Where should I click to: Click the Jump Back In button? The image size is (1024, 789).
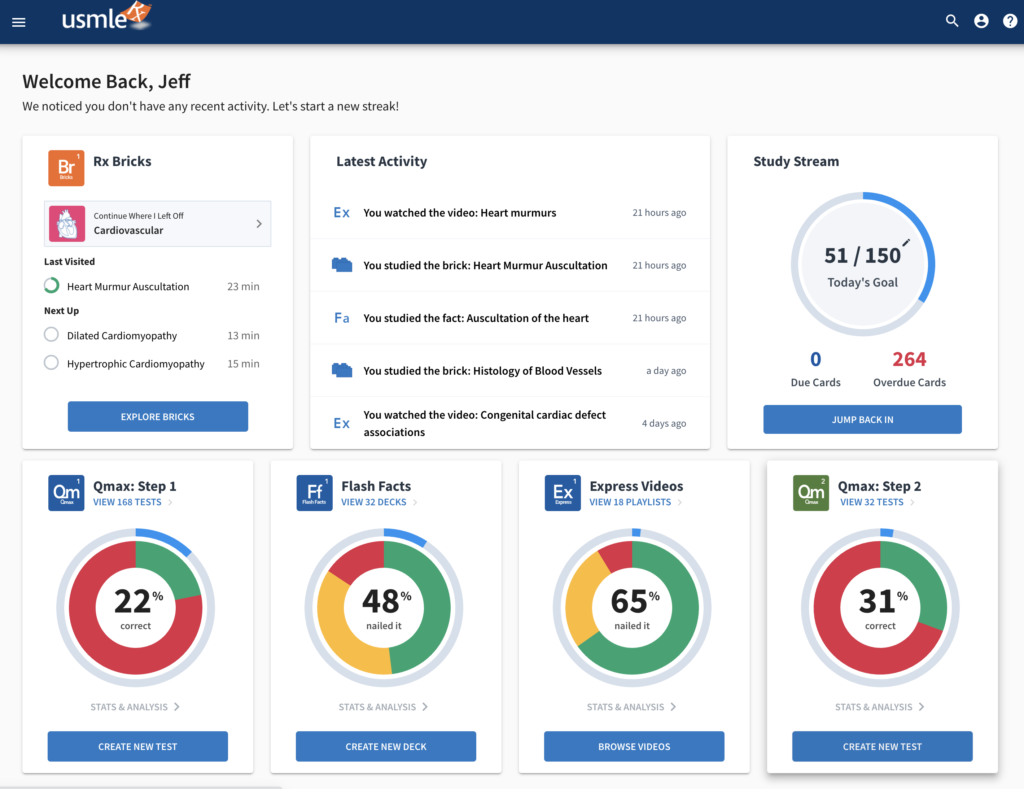tap(862, 419)
